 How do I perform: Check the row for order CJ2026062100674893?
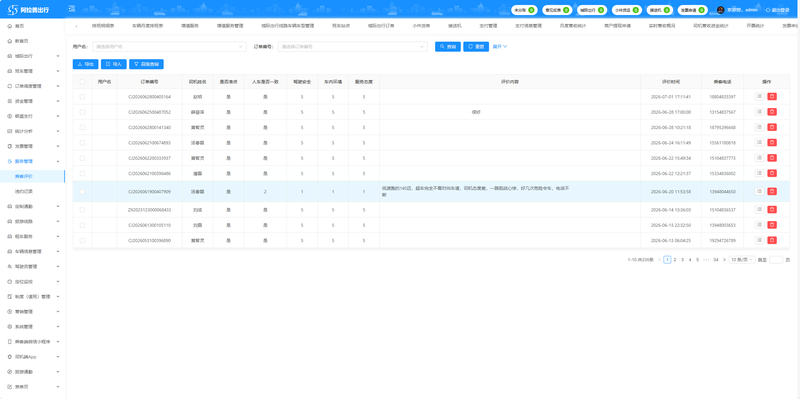pos(82,142)
